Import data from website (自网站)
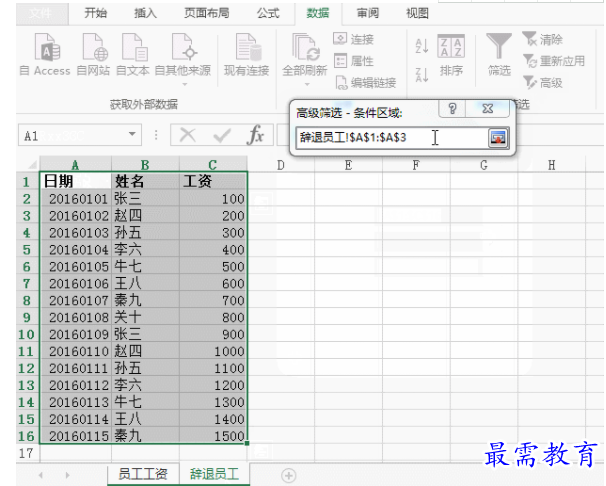 tap(93, 54)
